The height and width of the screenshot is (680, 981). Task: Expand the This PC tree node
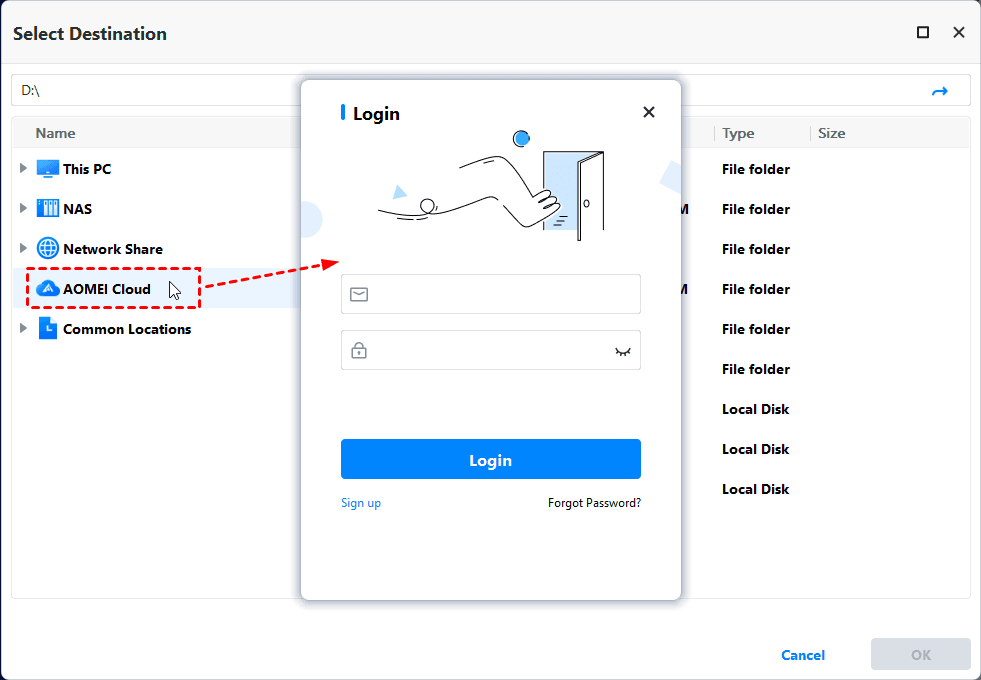23,168
